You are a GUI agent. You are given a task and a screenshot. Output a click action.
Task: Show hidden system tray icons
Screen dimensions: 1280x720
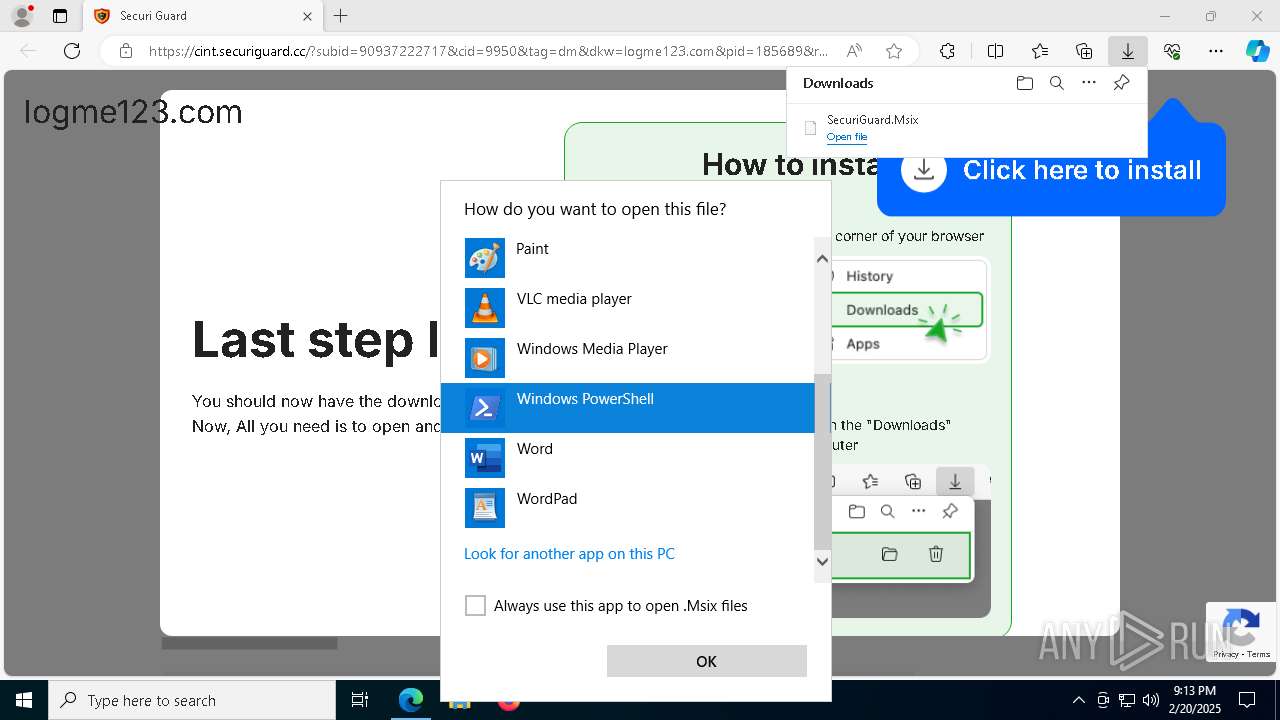(x=1078, y=700)
